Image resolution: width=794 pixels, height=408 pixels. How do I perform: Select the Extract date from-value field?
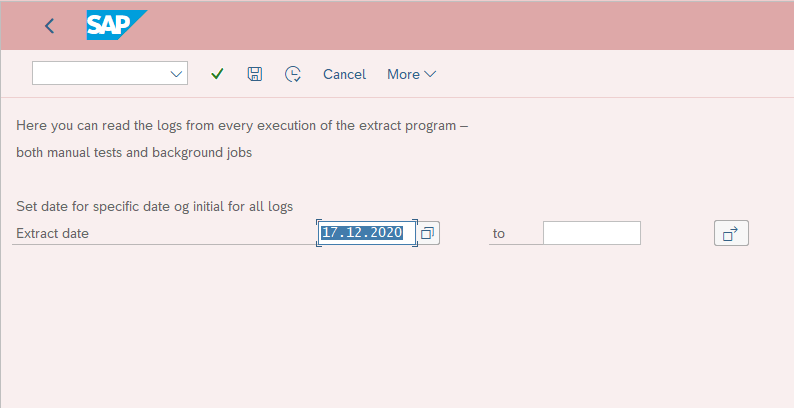tap(367, 233)
